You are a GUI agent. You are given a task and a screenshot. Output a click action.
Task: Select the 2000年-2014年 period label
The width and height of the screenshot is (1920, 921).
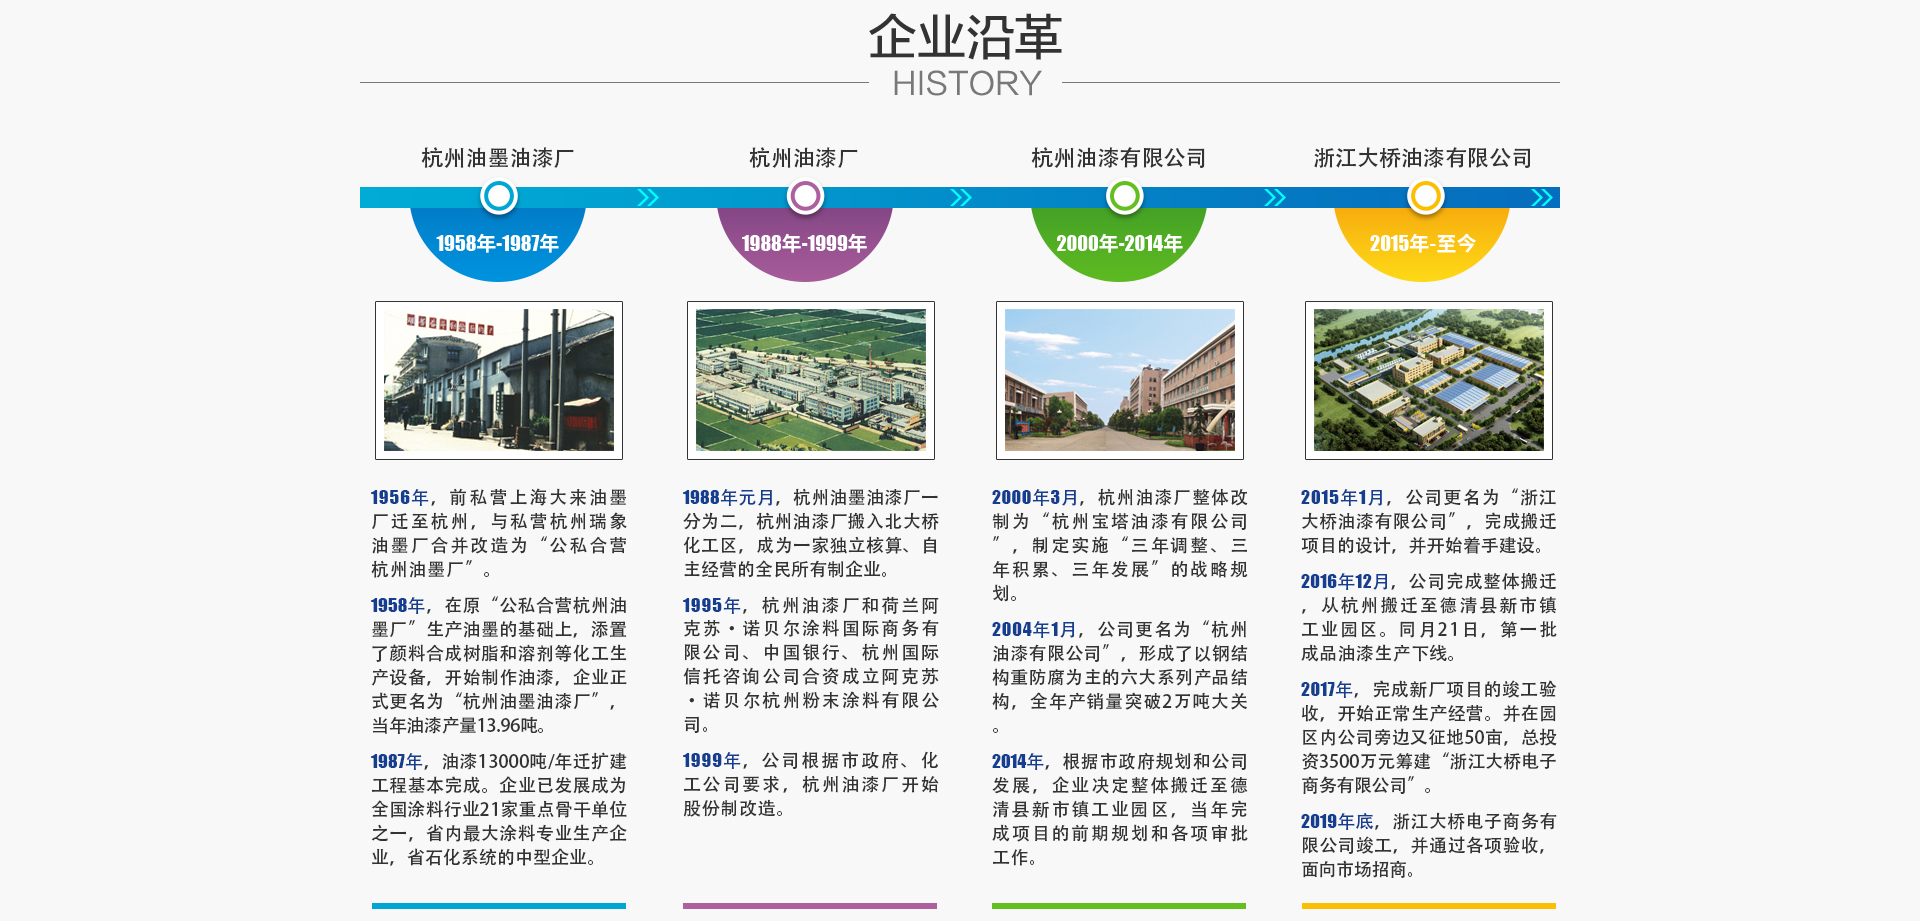tap(1119, 243)
